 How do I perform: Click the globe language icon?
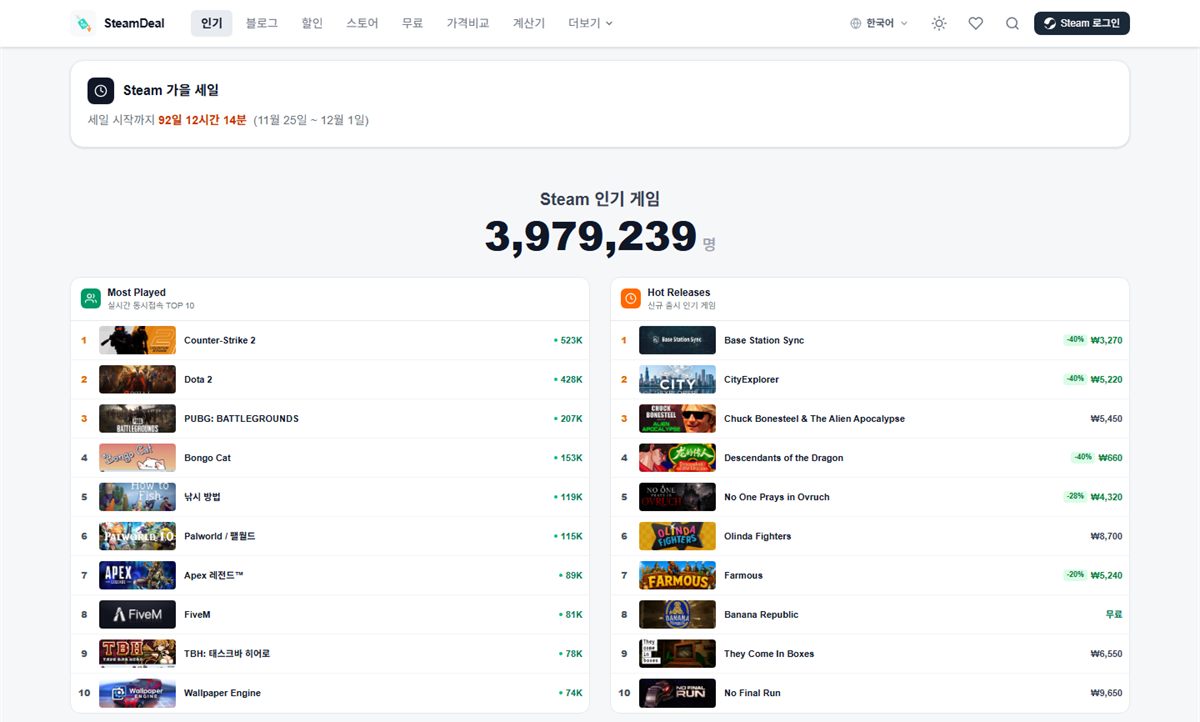855,23
